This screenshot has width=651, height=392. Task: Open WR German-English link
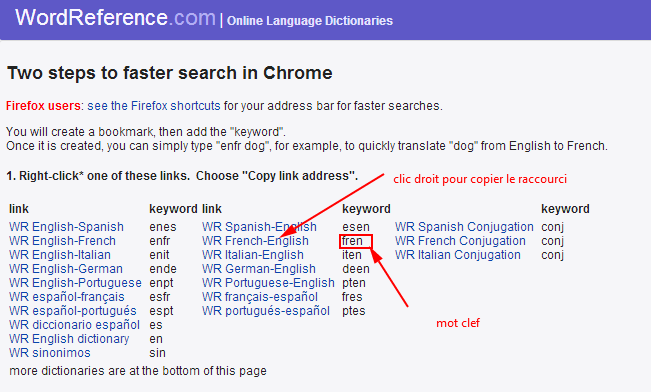click(x=259, y=269)
